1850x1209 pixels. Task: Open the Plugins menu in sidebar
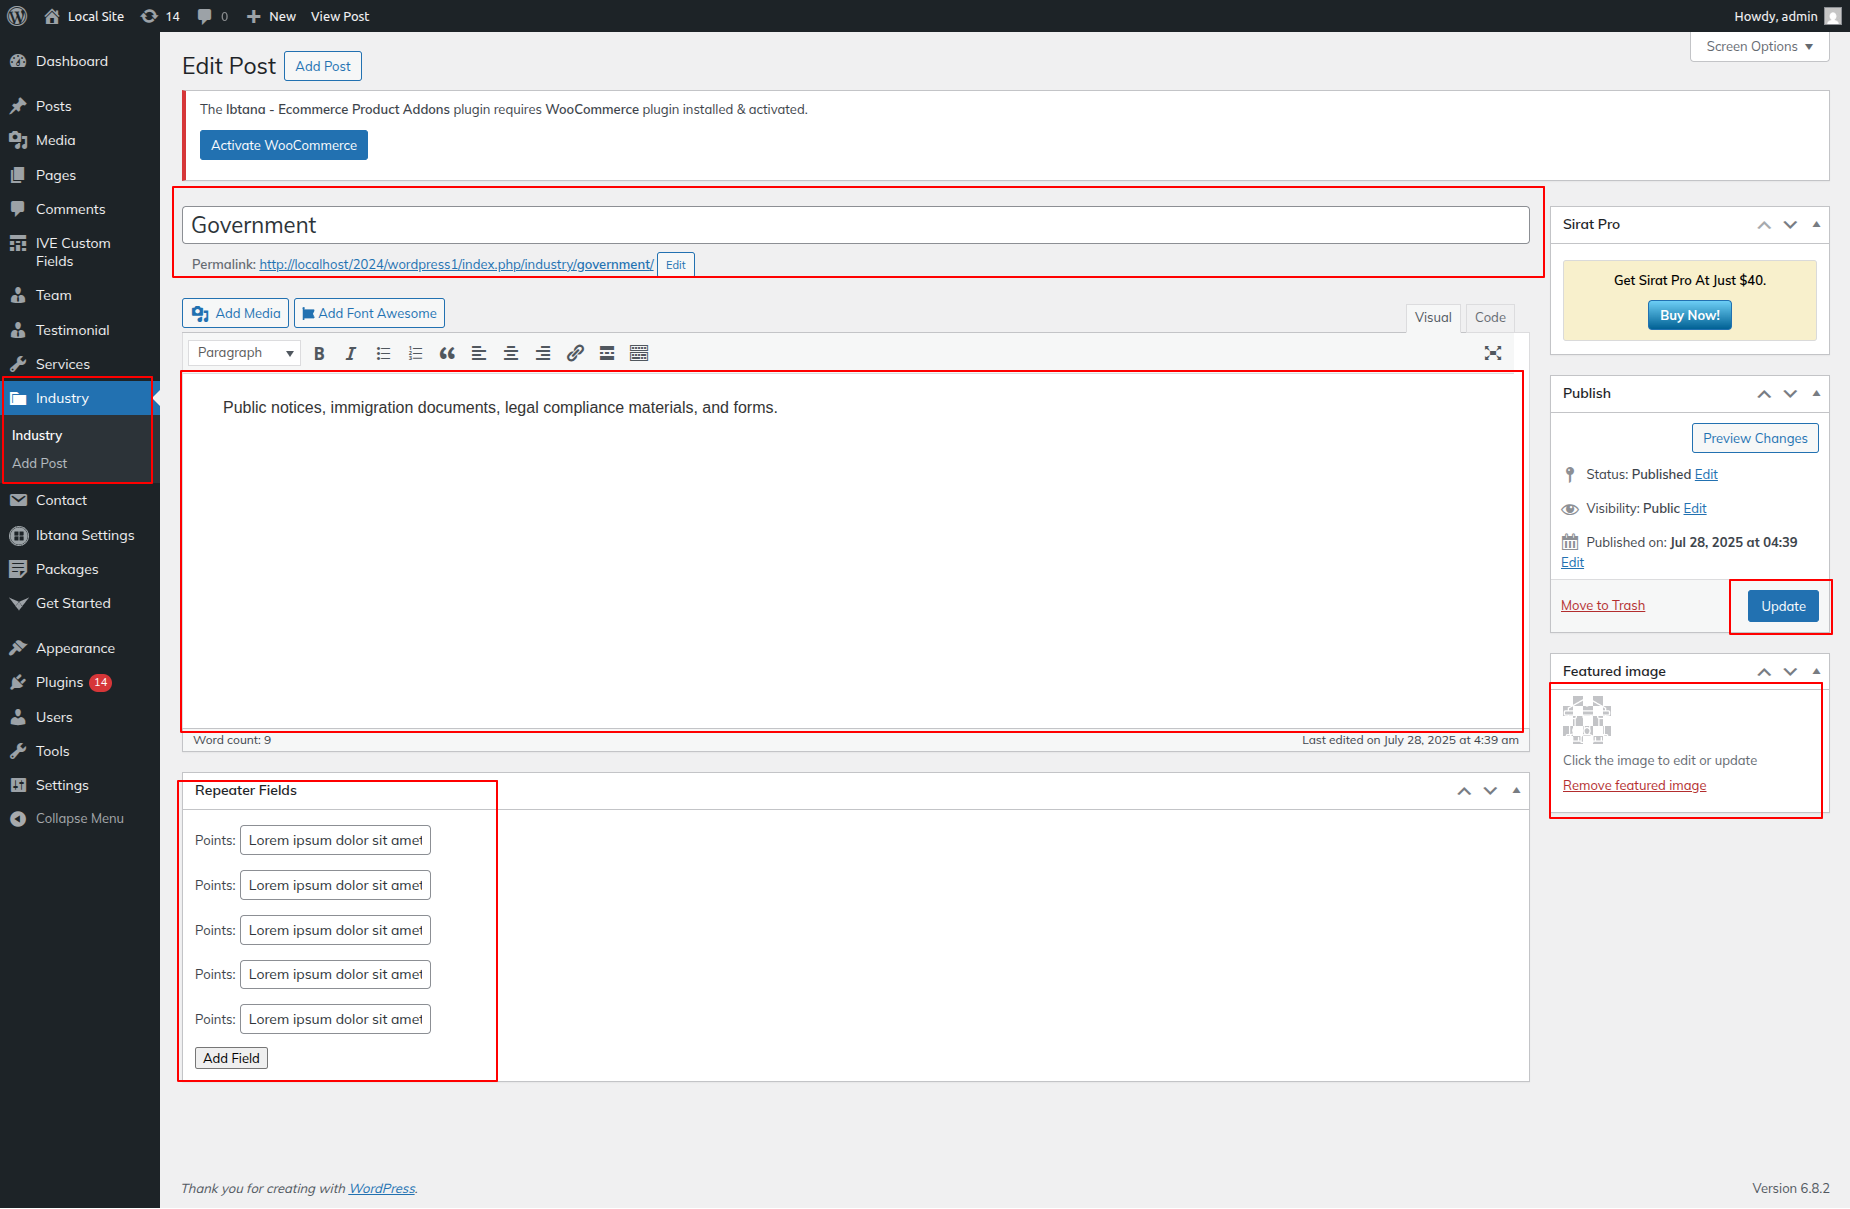coord(60,682)
